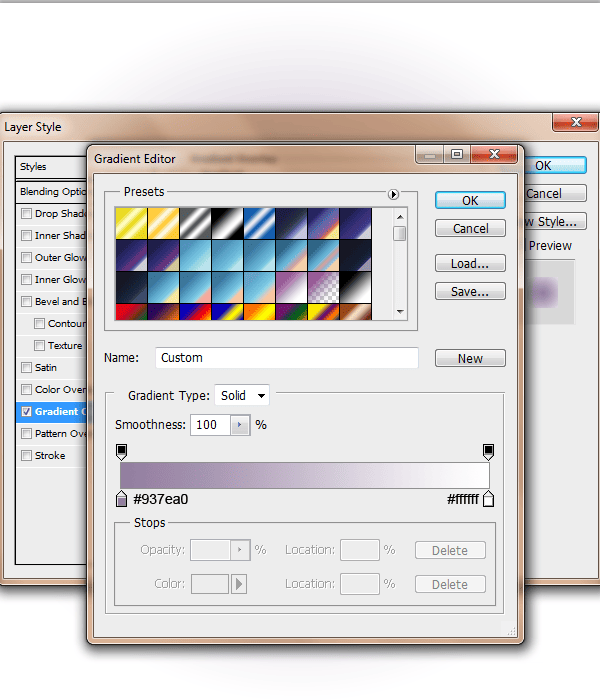The height and width of the screenshot is (700, 600).
Task: Pick the black-to-white preset in third row
Action: (355, 288)
